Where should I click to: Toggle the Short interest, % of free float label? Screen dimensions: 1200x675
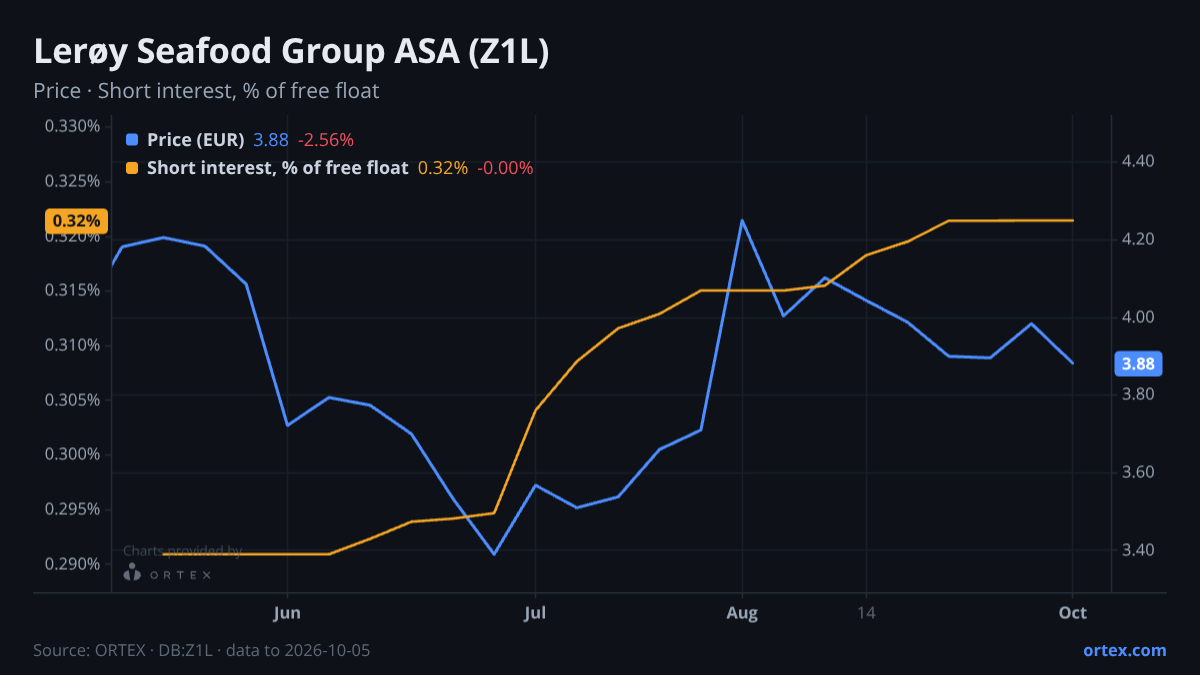(277, 168)
